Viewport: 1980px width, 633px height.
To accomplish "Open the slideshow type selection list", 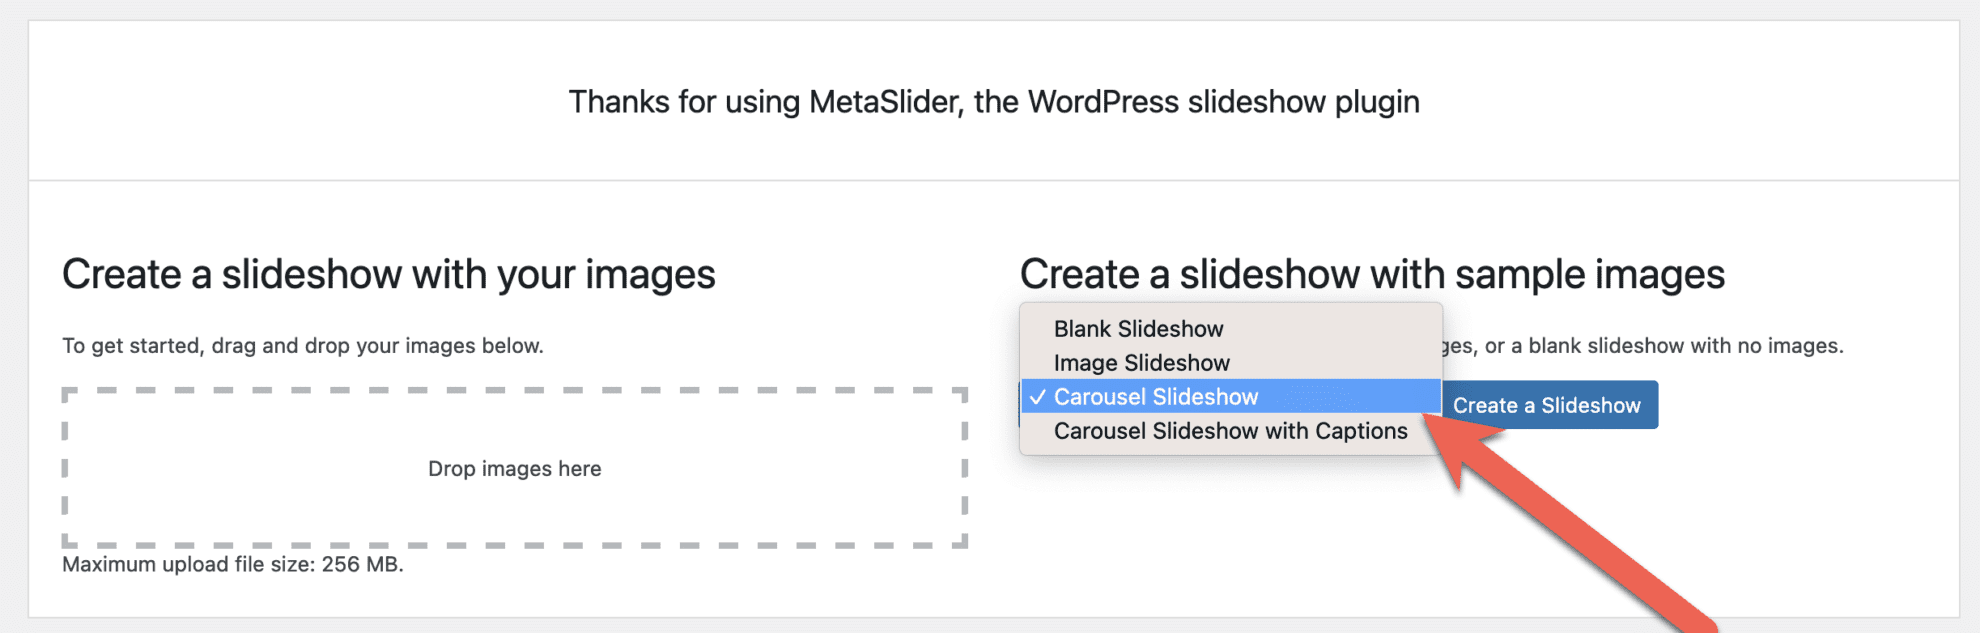I will click(x=1230, y=380).
